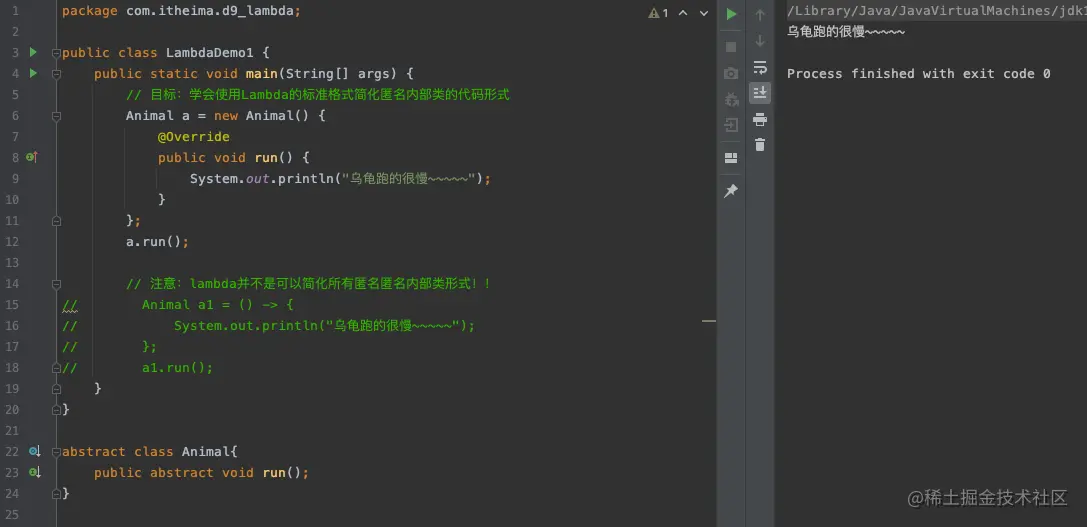Screen dimensions: 1087x527
Task: Toggle the Pin Tab pushpin icon
Action: 731,191
